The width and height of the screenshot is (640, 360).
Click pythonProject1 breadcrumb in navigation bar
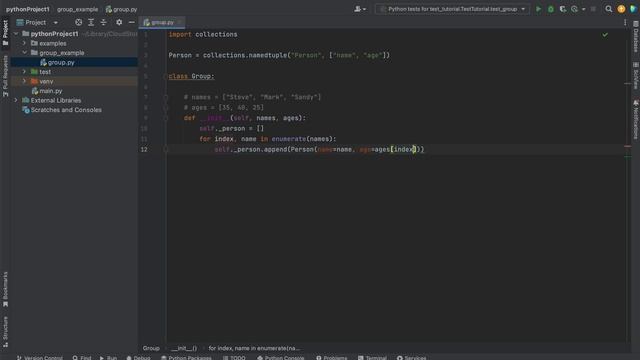click(x=27, y=9)
